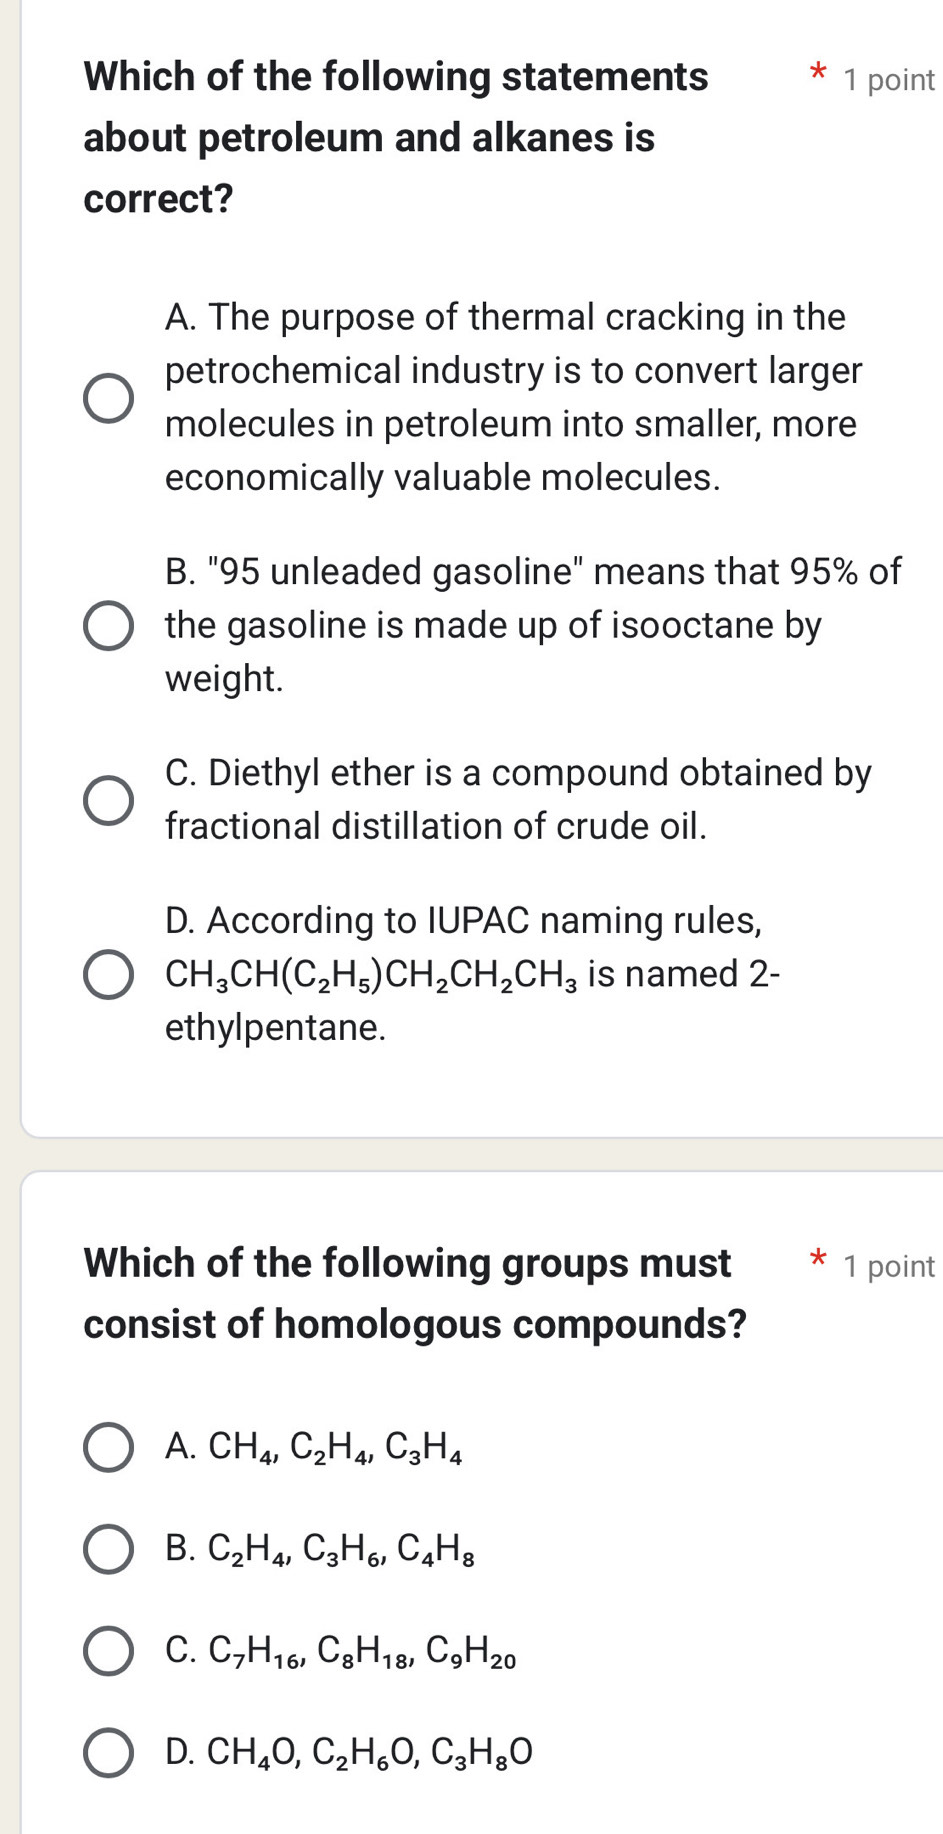Select radio button for thermal cracking option A

pos(108,398)
